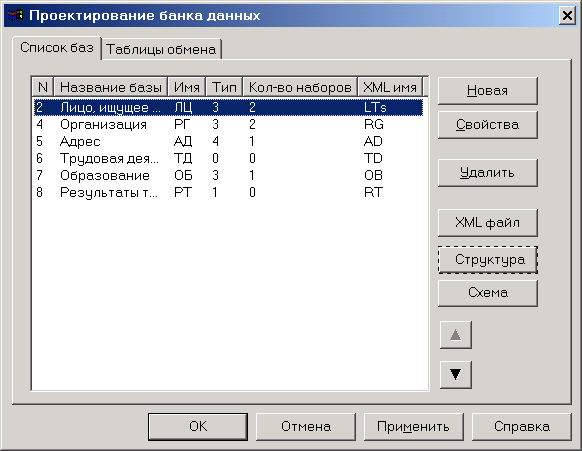Viewport: 582px width, 451px height.
Task: Switch to the Таблицы обмена tab
Action: pos(161,49)
